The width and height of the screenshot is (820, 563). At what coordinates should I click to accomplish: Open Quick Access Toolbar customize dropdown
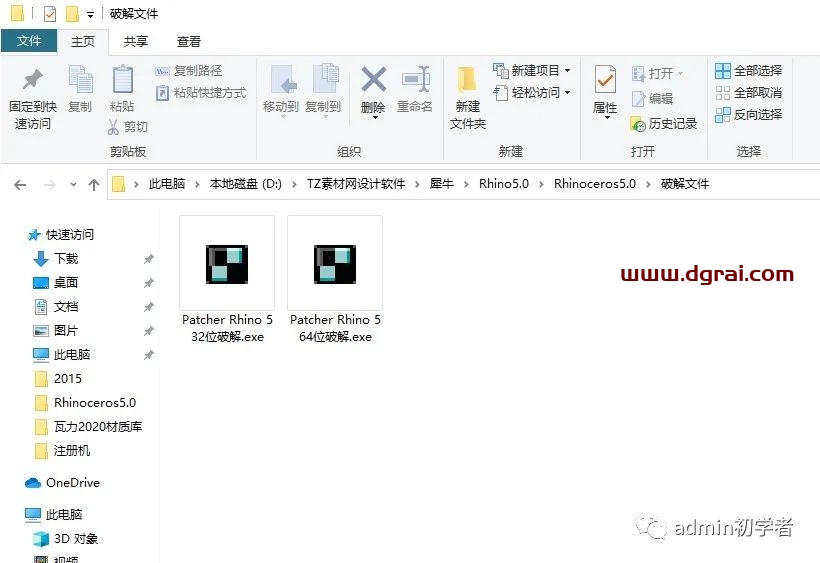90,15
